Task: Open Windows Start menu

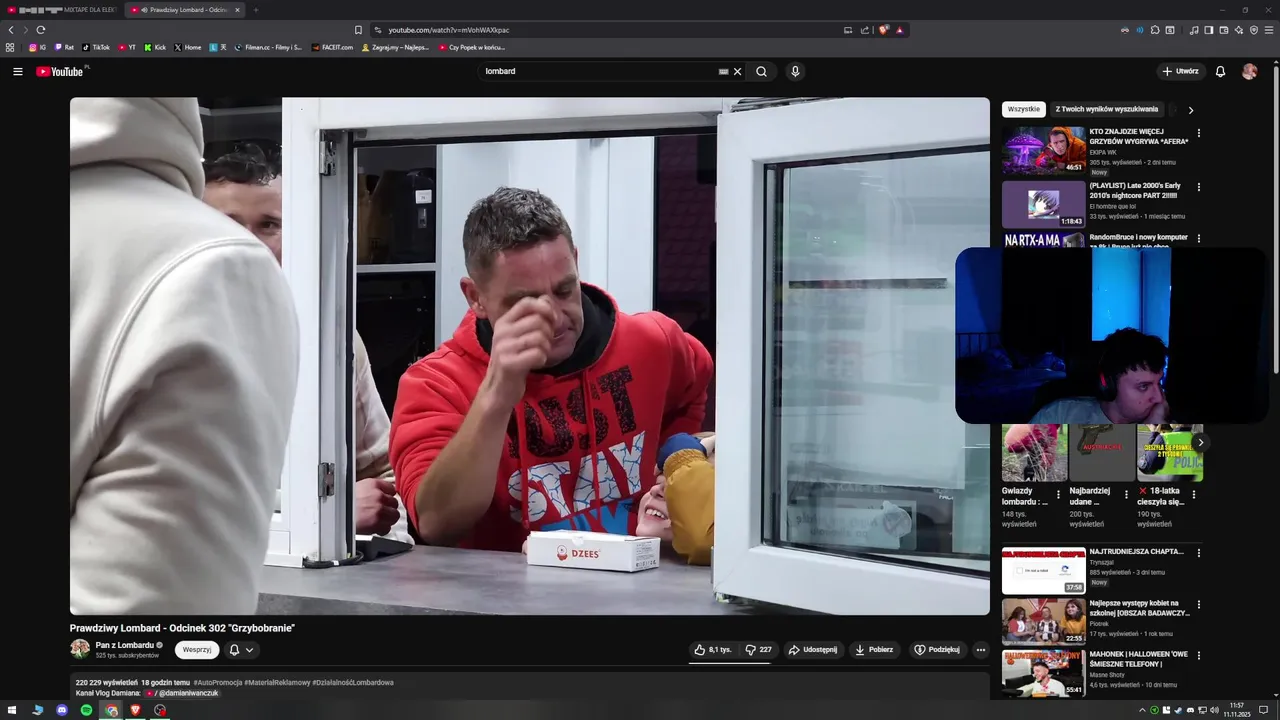Action: (x=12, y=710)
